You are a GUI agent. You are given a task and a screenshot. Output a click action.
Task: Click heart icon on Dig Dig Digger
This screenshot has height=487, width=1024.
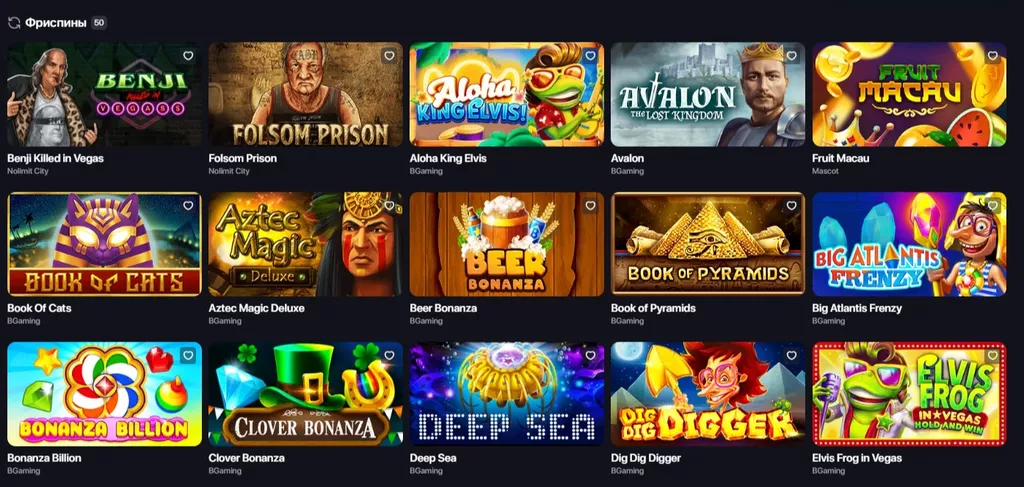pyautogui.click(x=792, y=356)
